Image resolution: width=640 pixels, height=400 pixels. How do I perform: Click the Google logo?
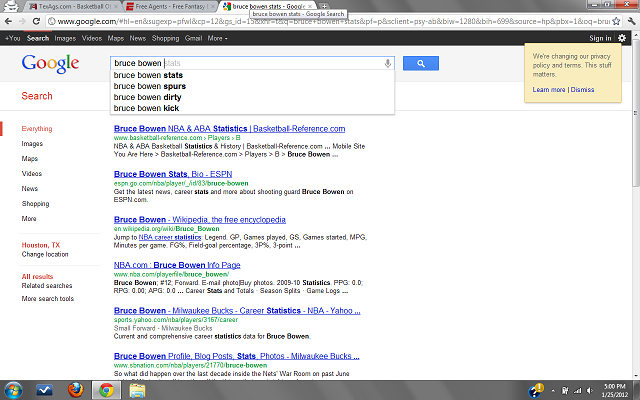(50, 63)
